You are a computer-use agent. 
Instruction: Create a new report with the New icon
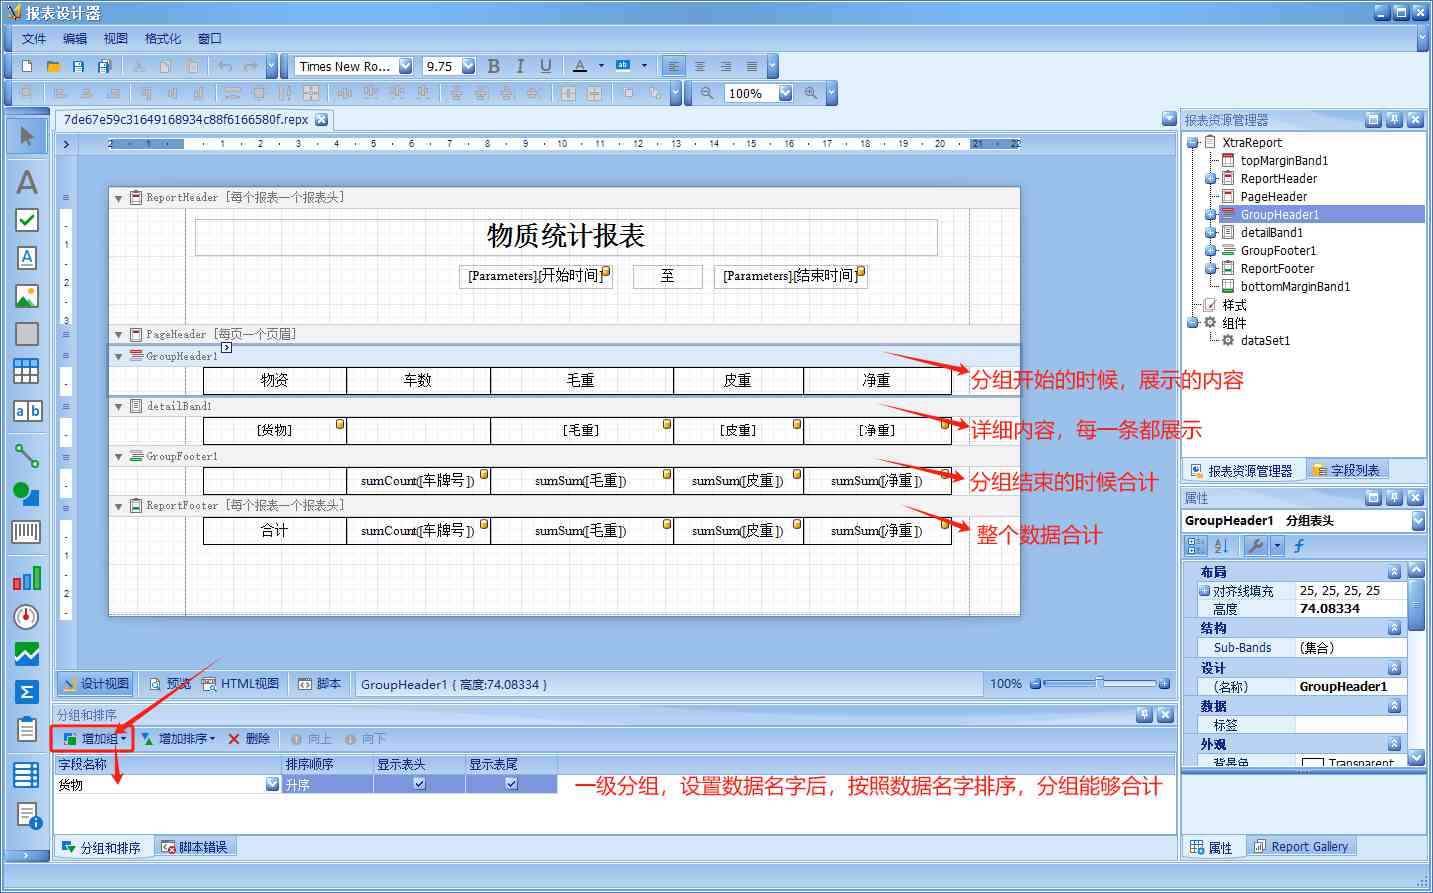pos(28,67)
